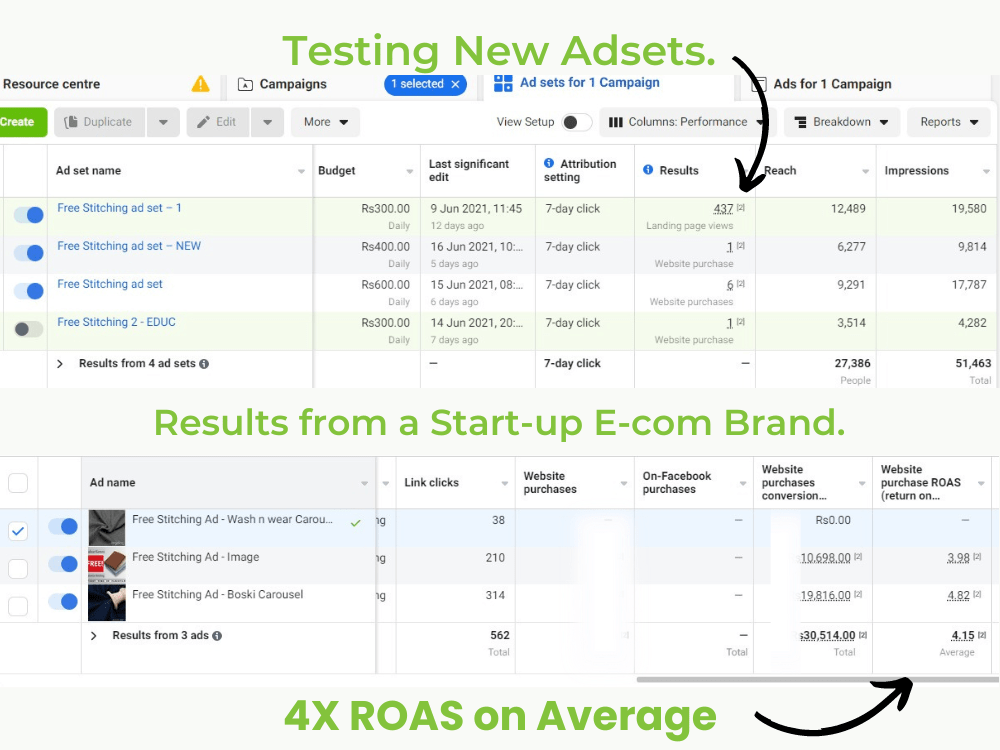Click the horizontal scrollbar under the ads table
1000x750 pixels.
point(818,680)
